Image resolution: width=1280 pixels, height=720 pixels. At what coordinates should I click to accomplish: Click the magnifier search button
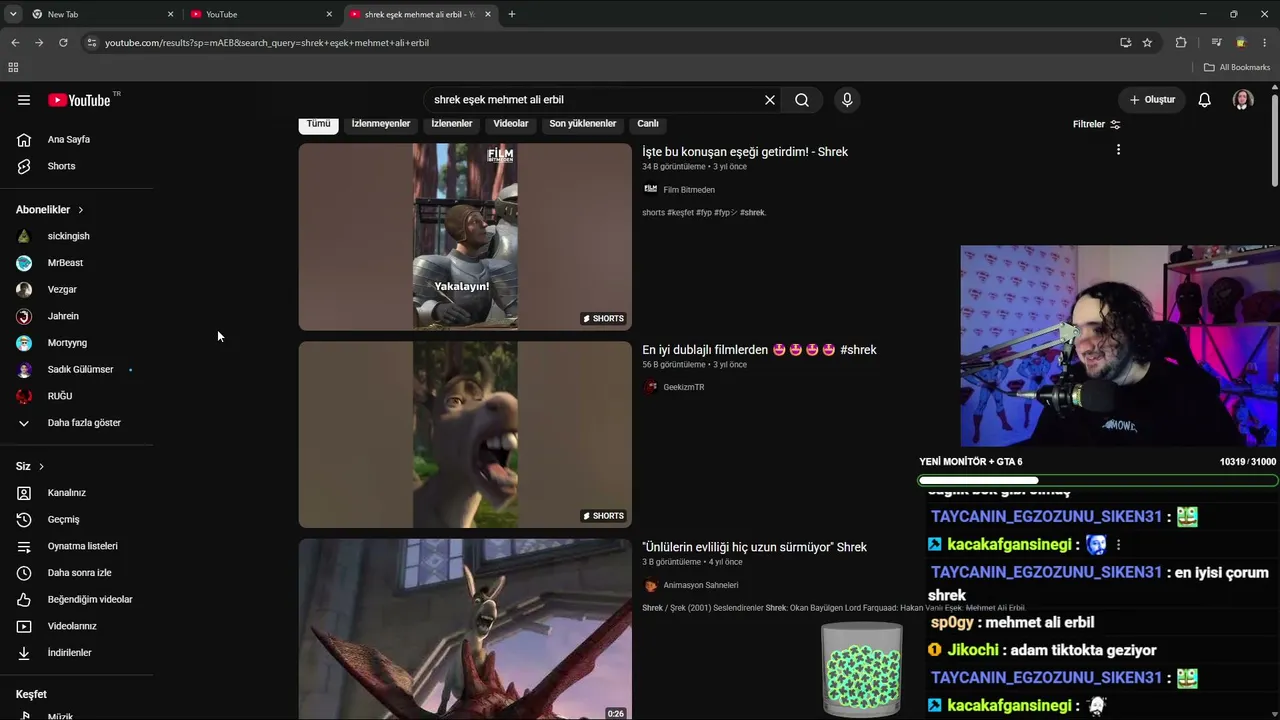[802, 100]
